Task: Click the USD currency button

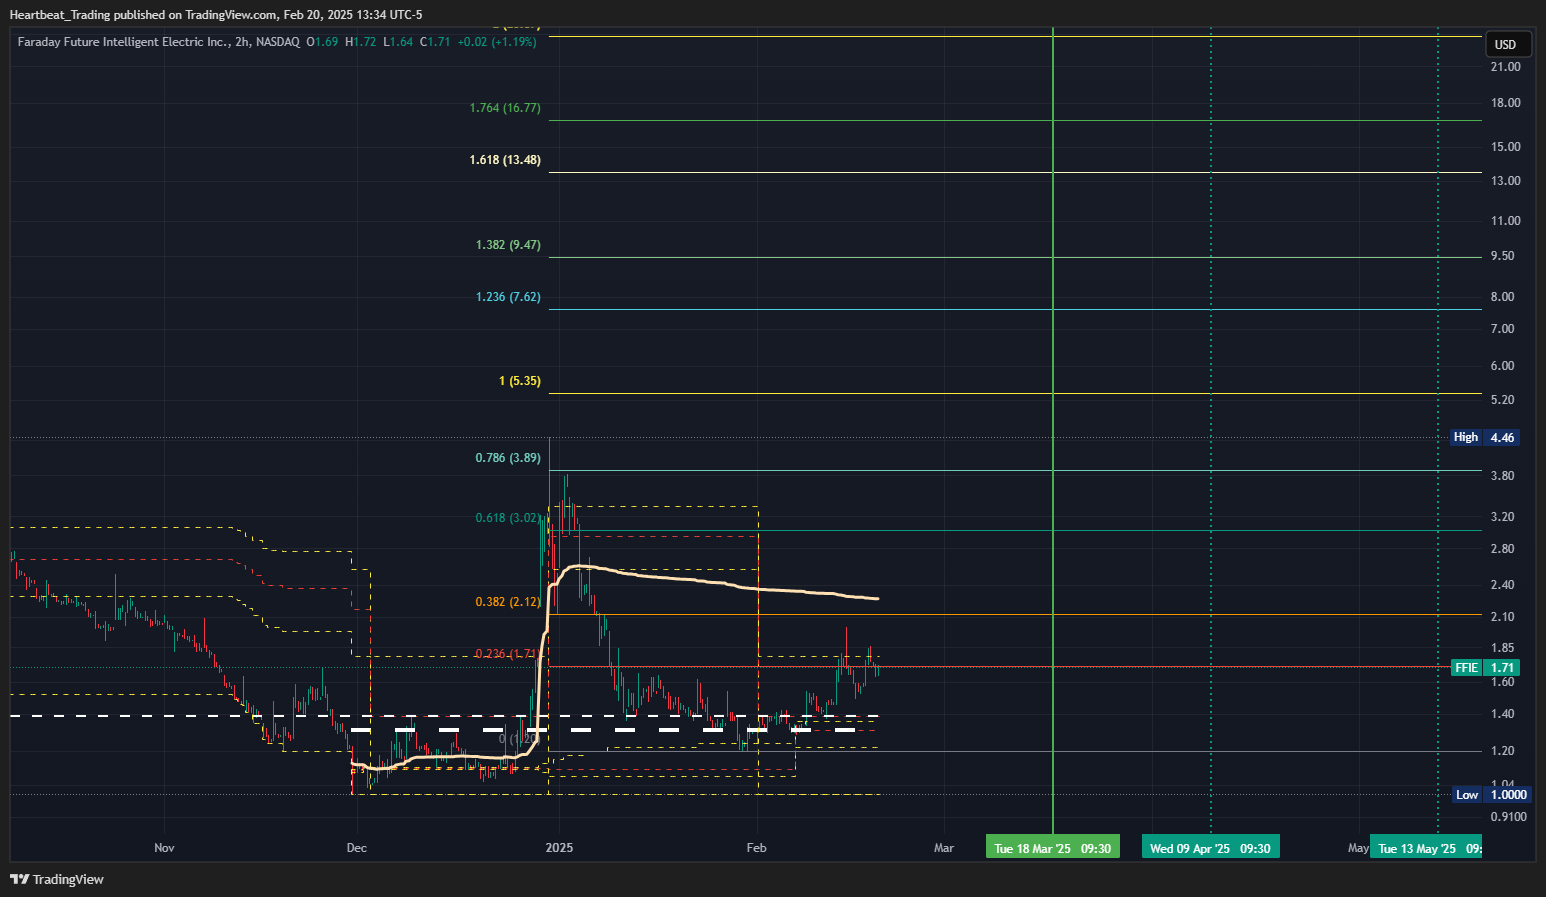Action: 1505,44
